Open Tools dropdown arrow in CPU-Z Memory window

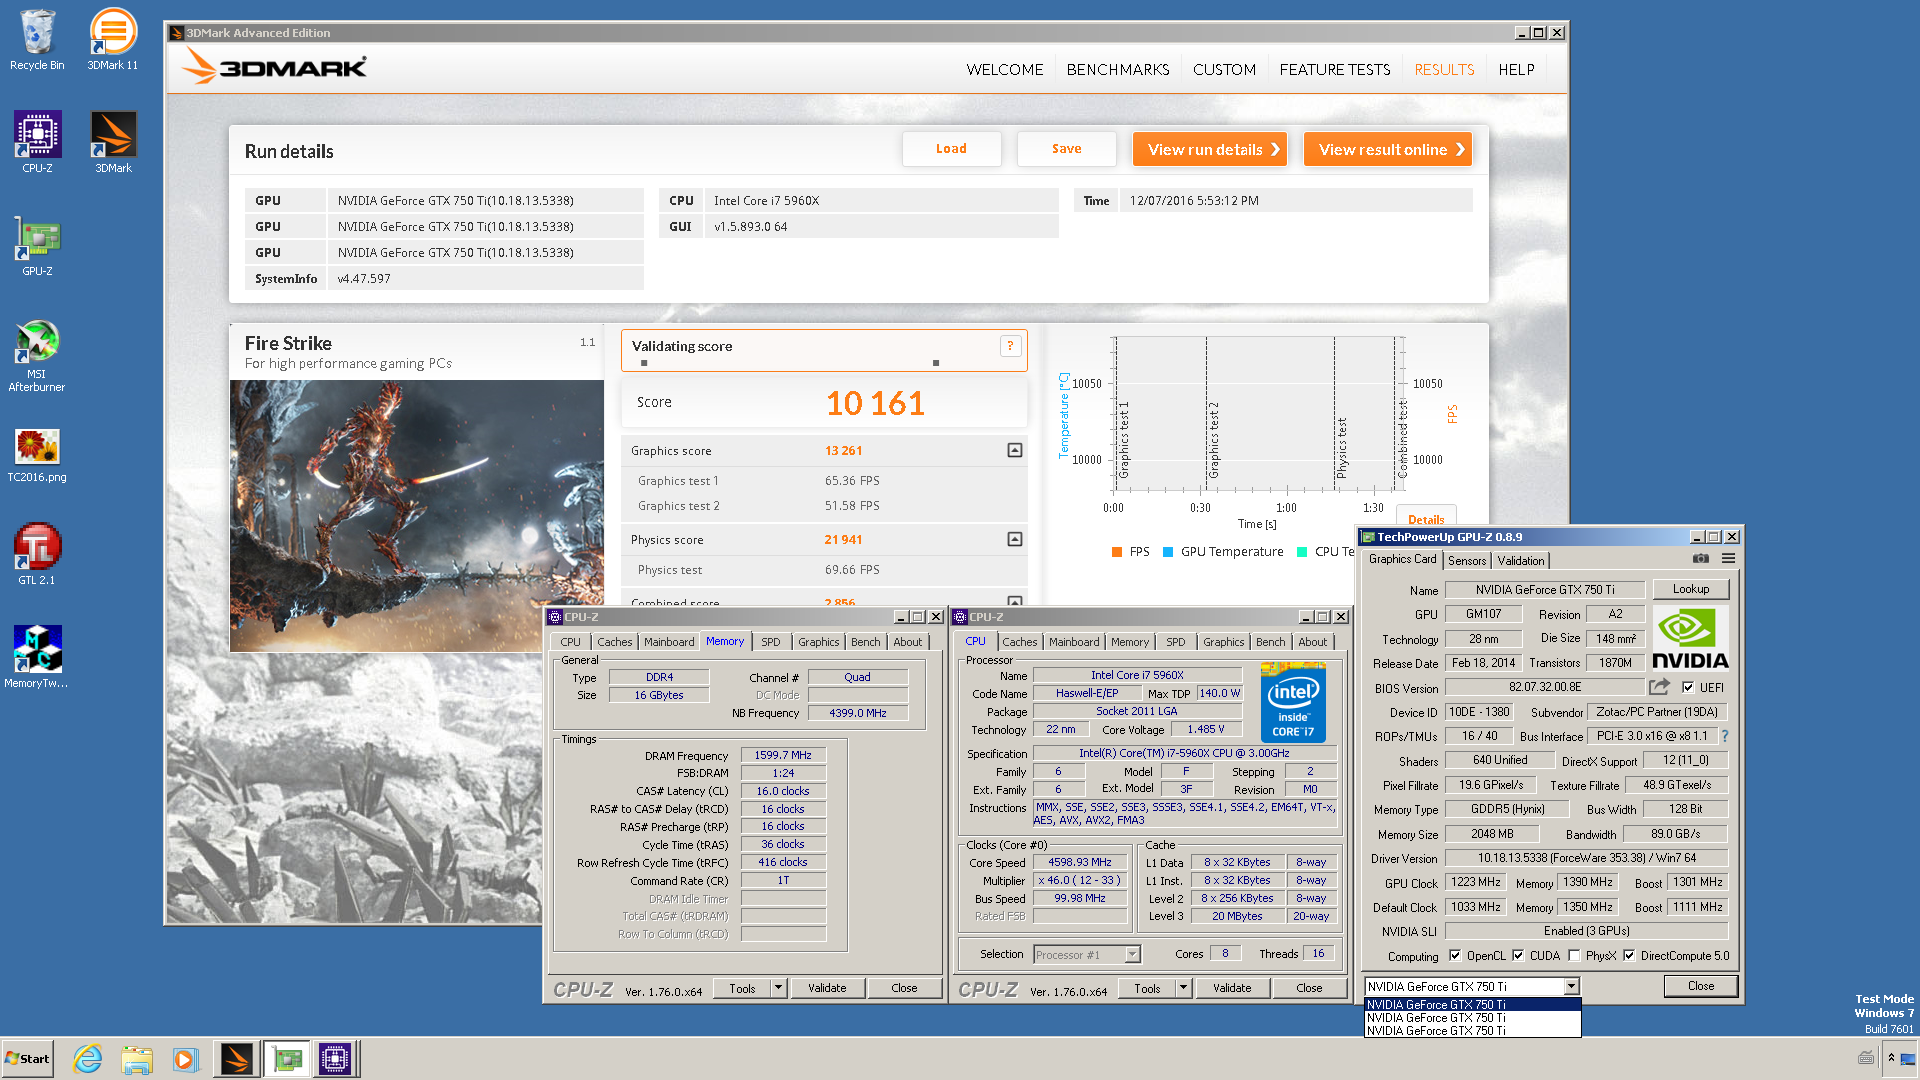coord(778,988)
